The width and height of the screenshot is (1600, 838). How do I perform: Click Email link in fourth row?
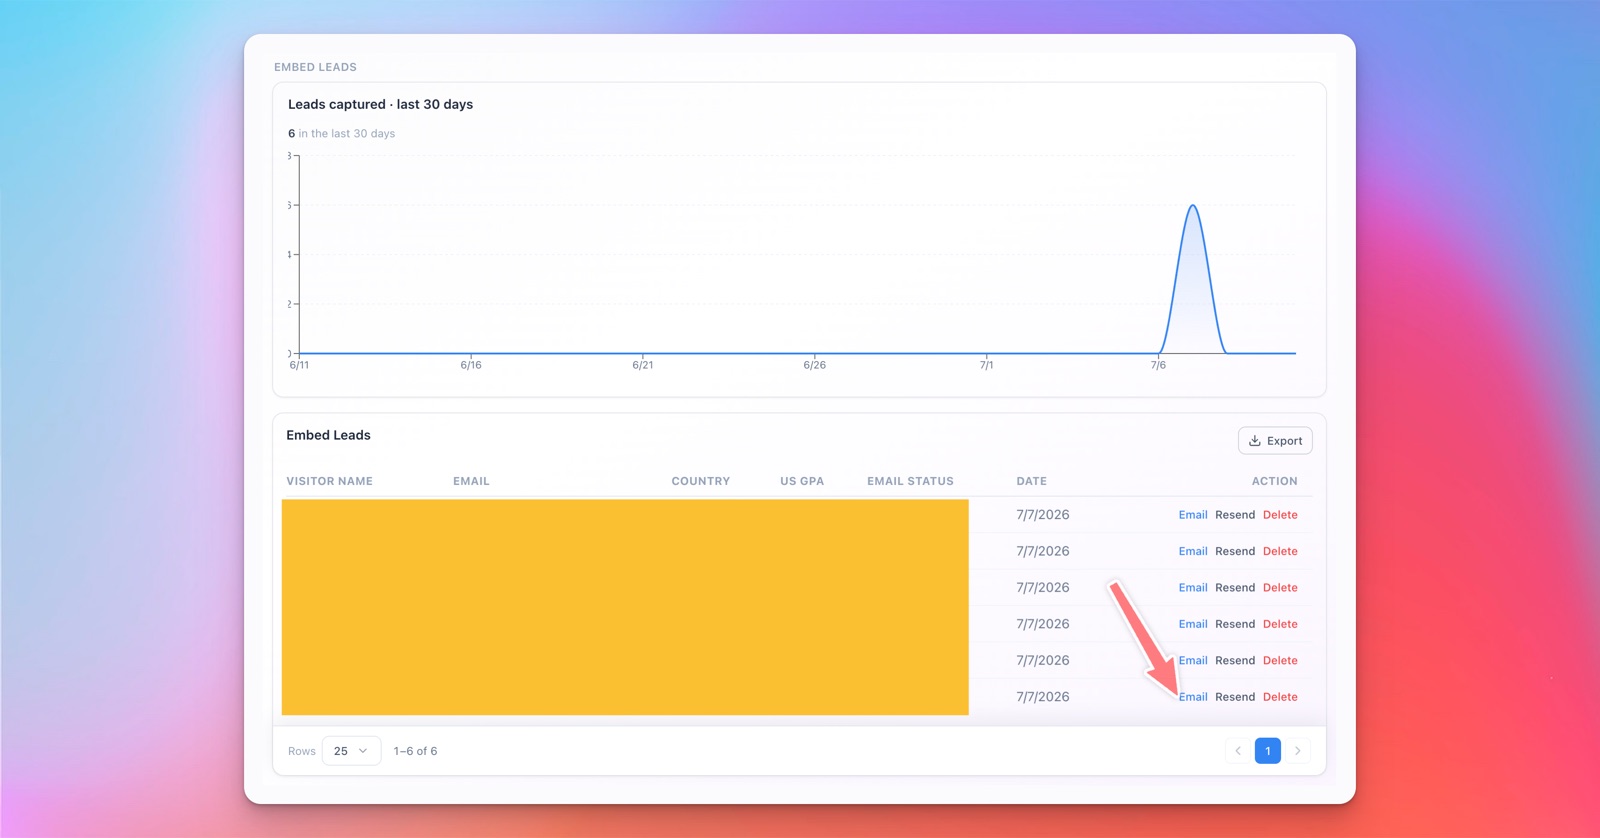[1193, 624]
